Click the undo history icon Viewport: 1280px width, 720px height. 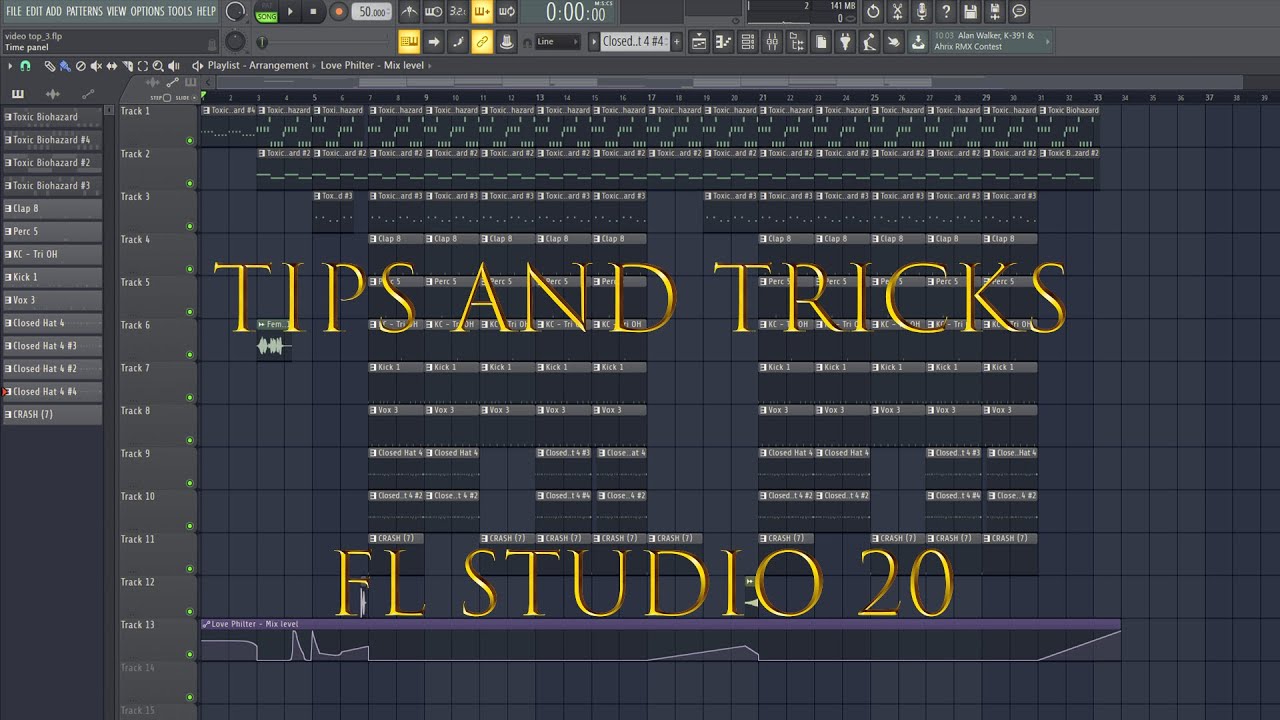(x=873, y=12)
